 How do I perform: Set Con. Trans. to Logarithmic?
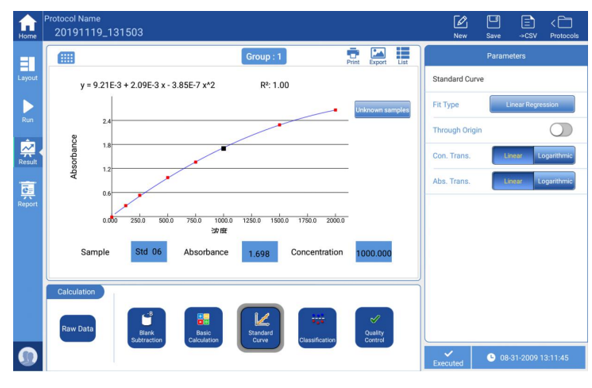(555, 156)
